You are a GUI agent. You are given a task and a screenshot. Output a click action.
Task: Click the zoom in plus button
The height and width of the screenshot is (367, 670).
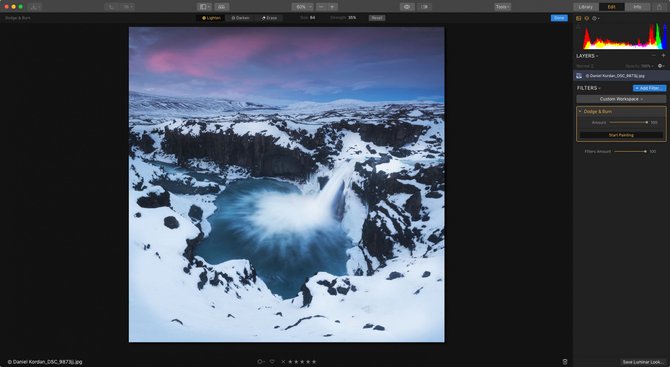332,7
